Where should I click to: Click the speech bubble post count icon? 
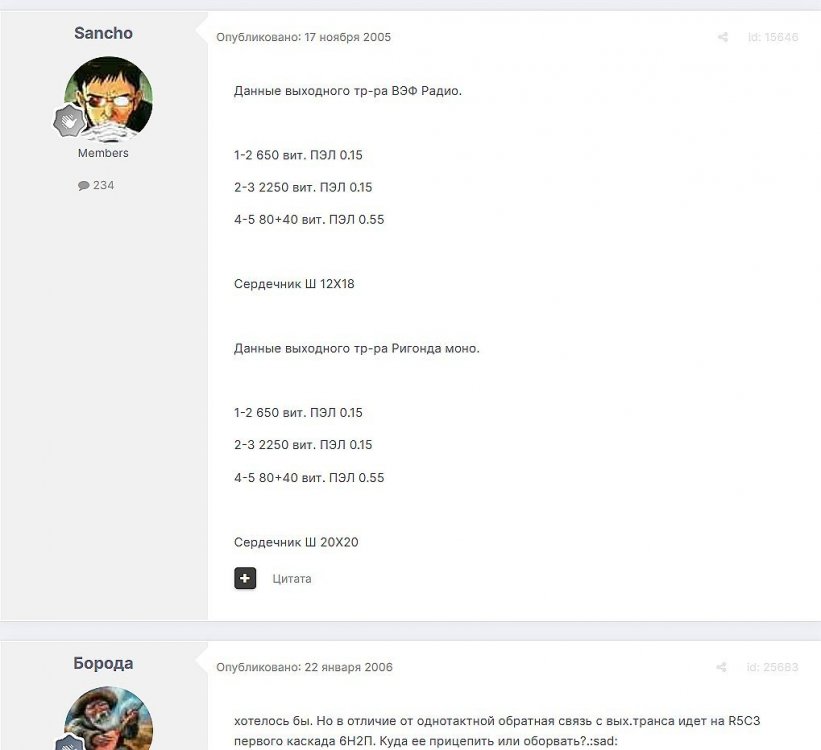tap(83, 185)
